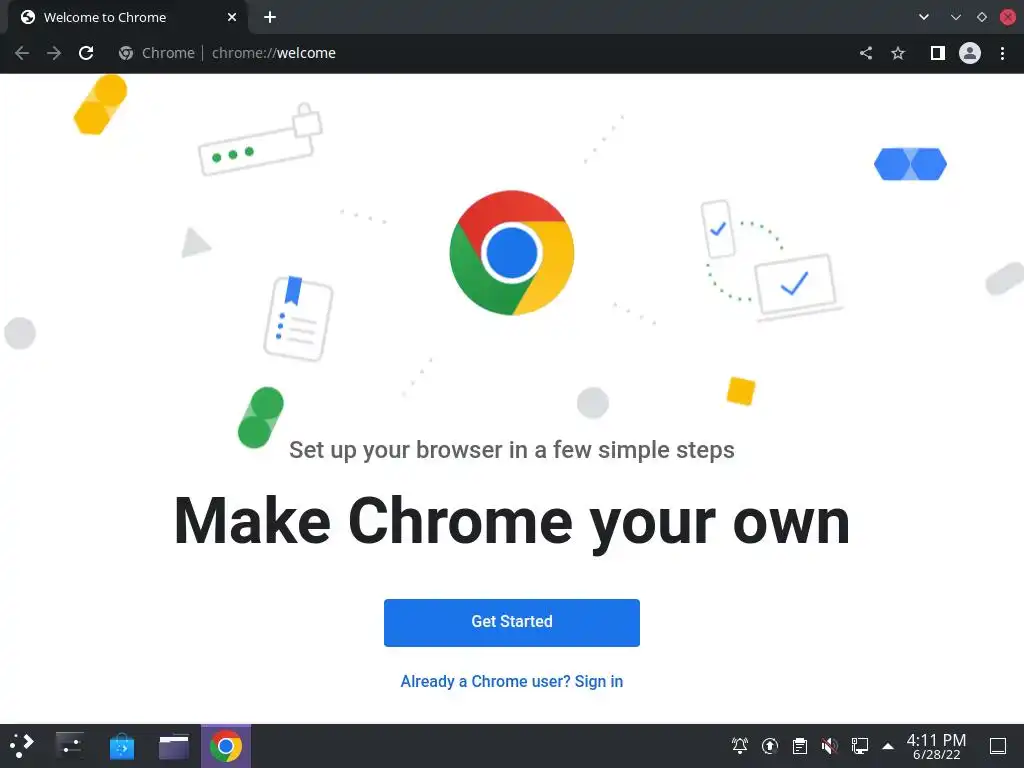Maximize the window using the diamond button

coord(982,17)
